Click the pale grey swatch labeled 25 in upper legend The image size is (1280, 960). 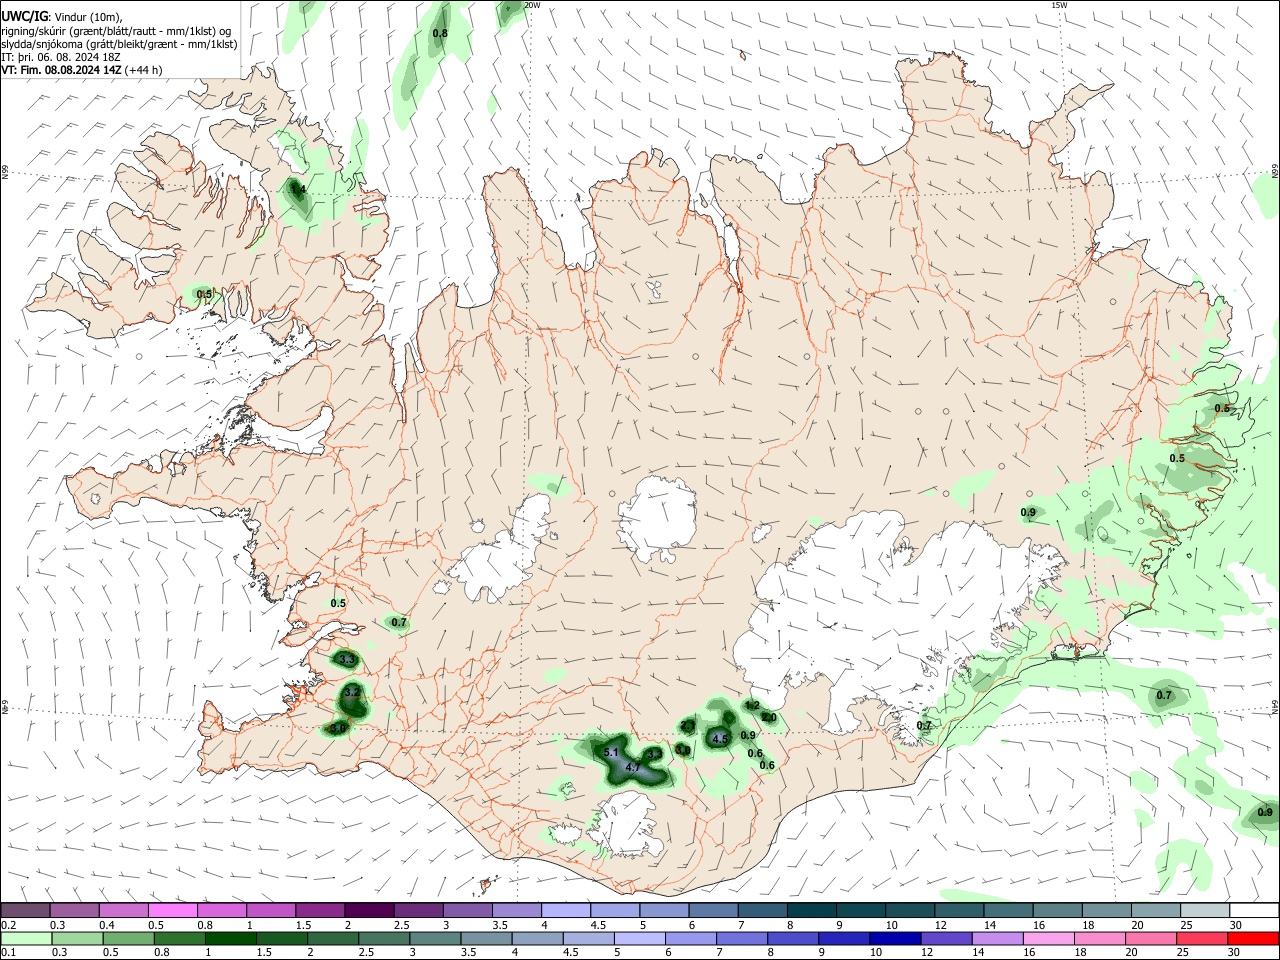pos(1204,911)
